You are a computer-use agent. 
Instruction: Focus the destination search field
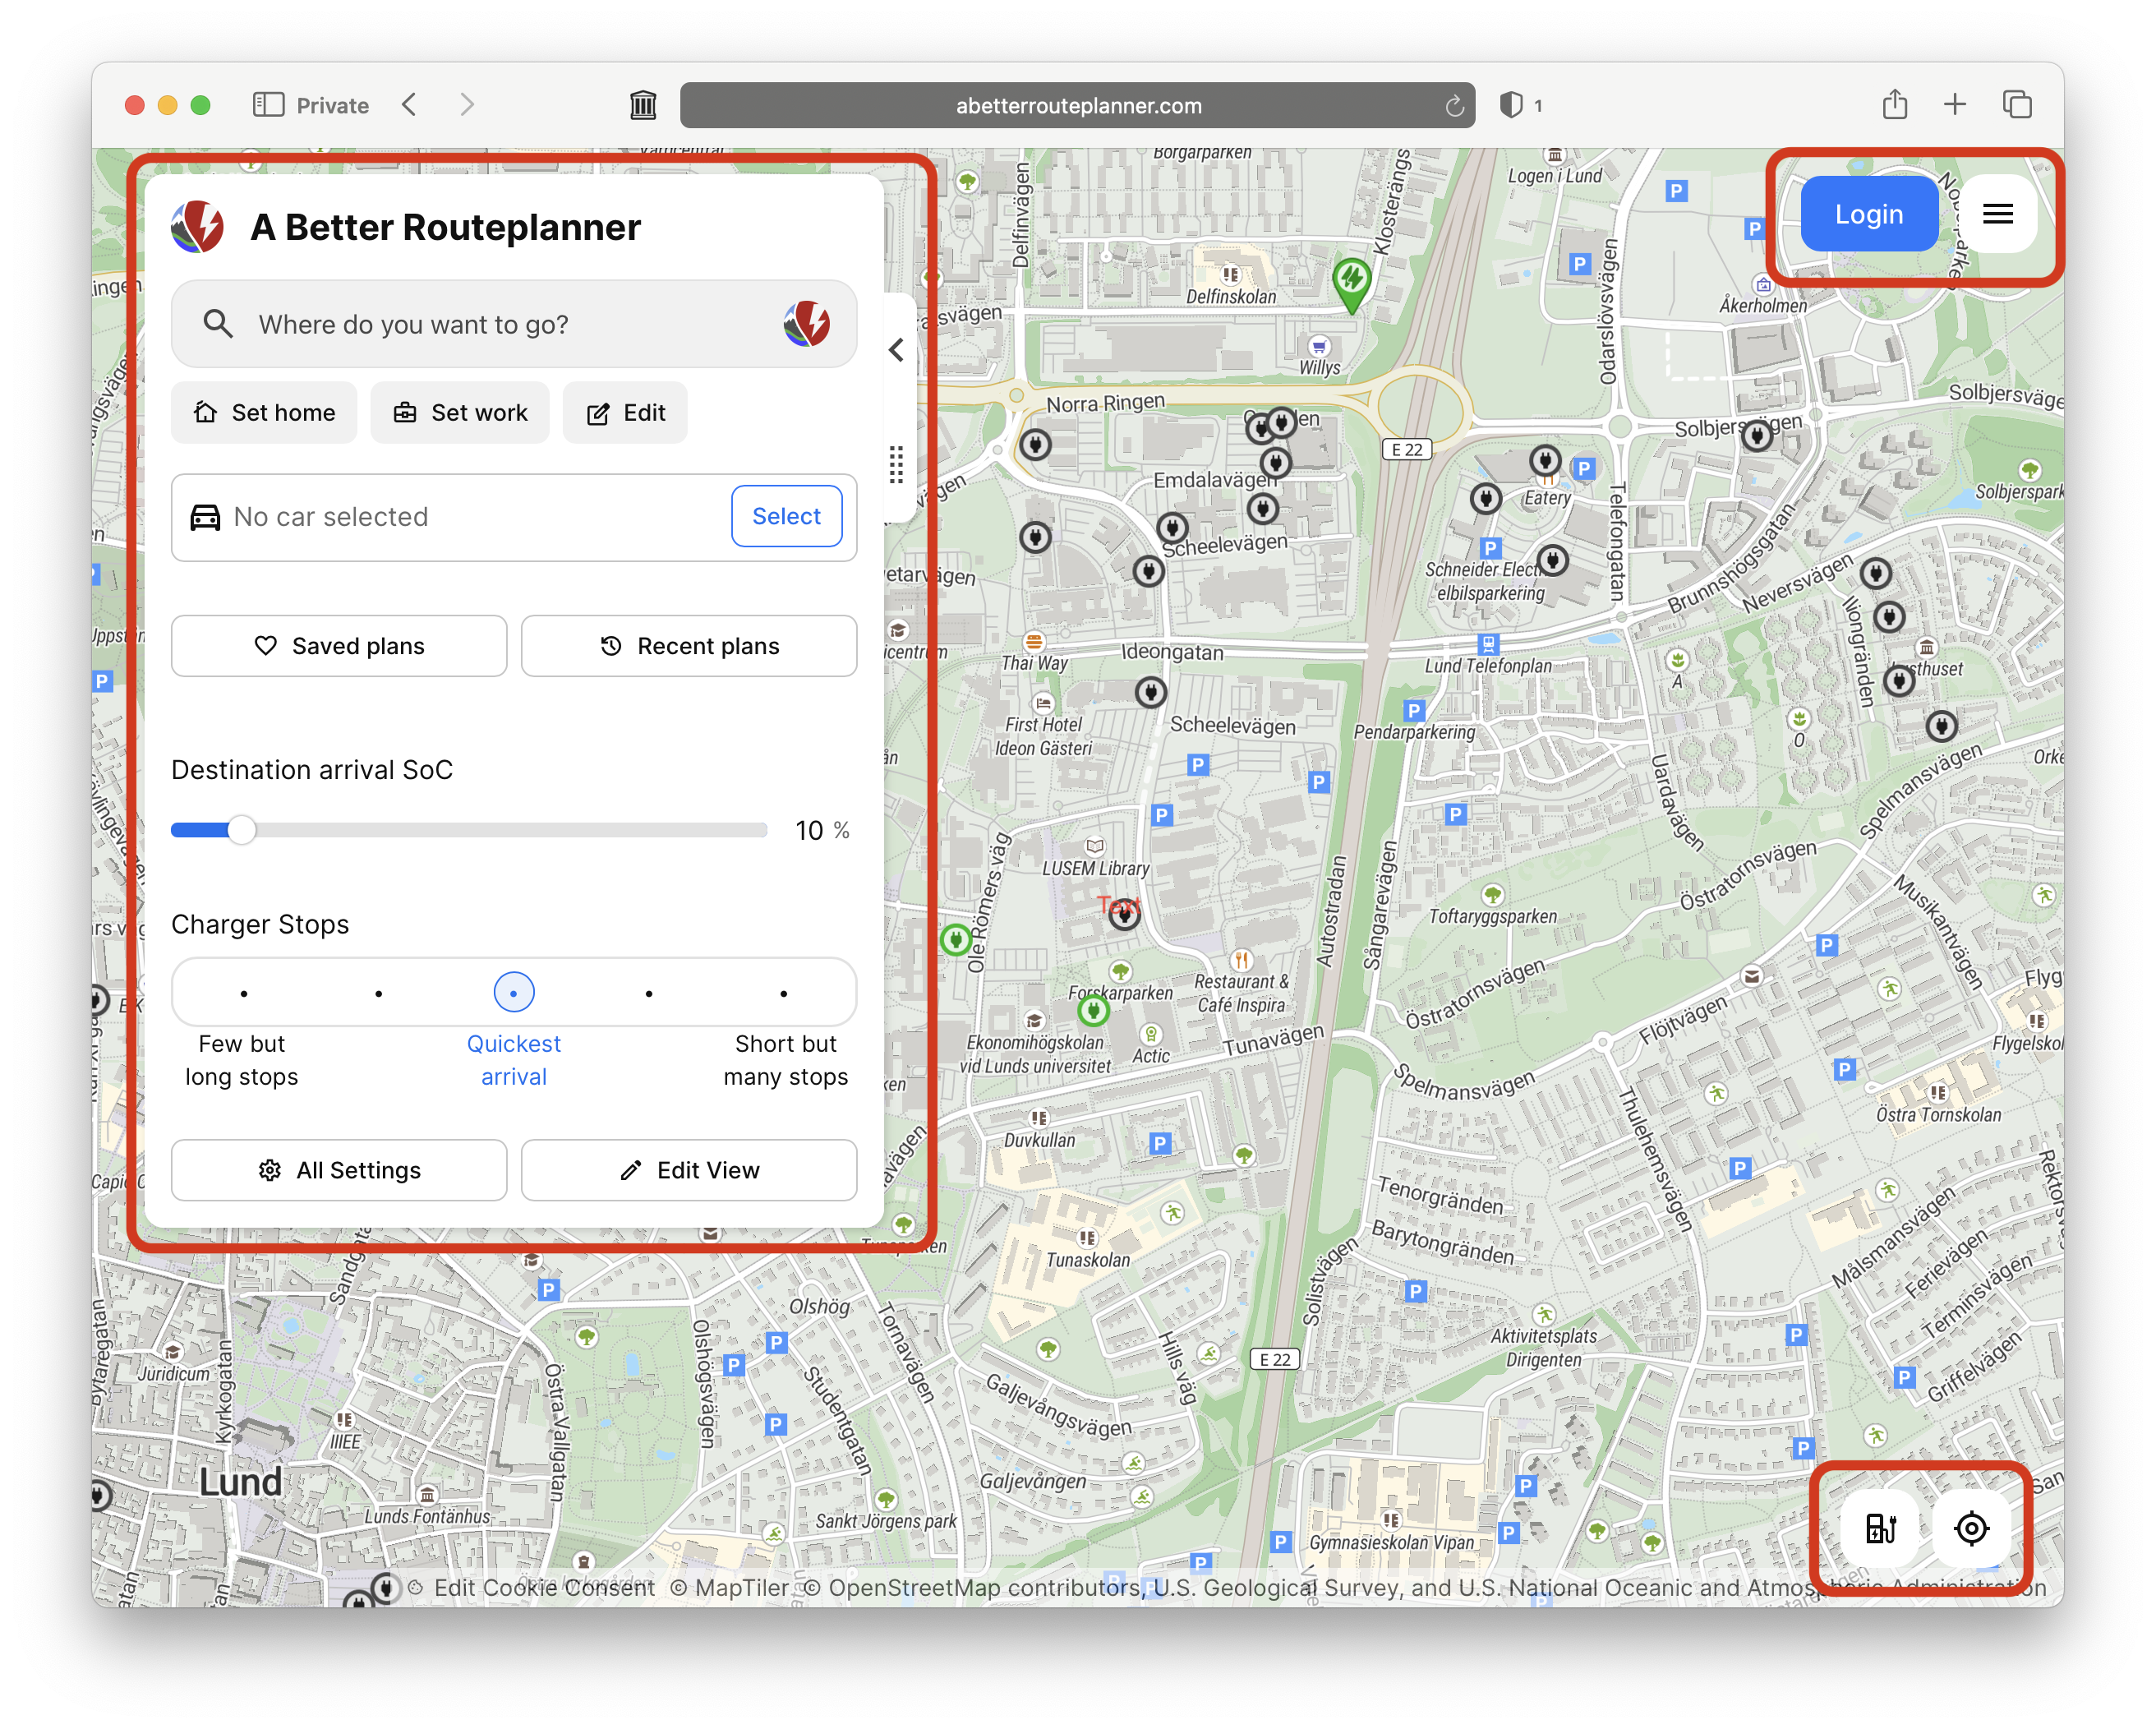pyautogui.click(x=514, y=325)
